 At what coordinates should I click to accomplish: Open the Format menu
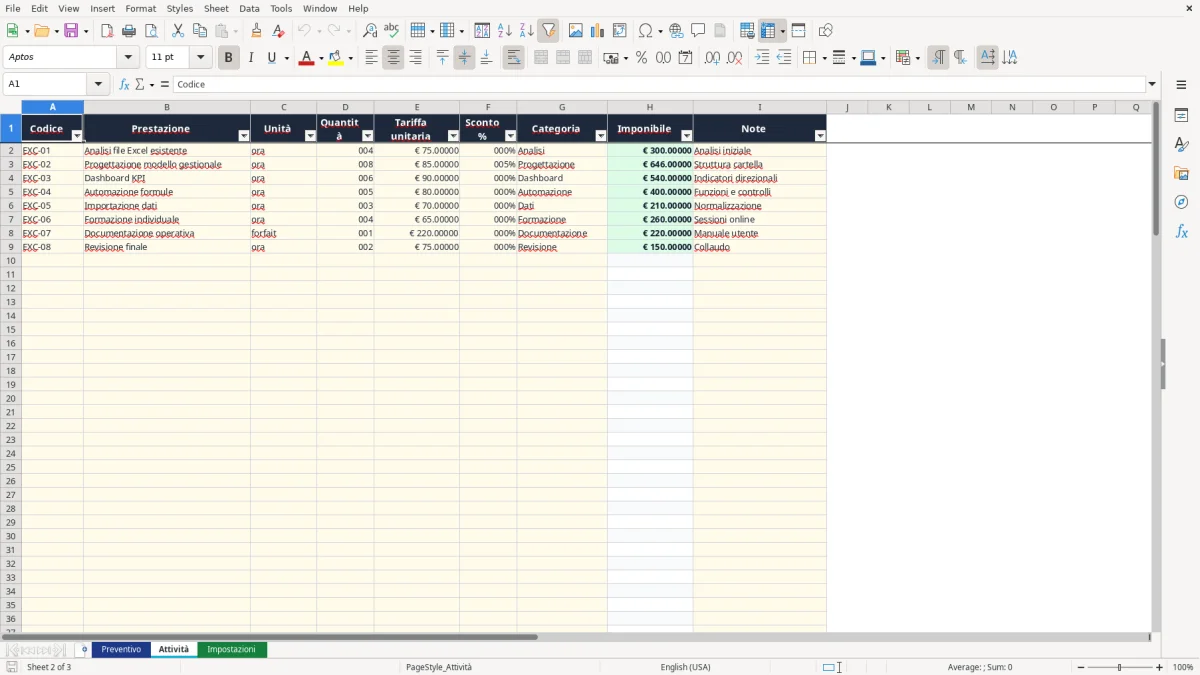(x=141, y=8)
